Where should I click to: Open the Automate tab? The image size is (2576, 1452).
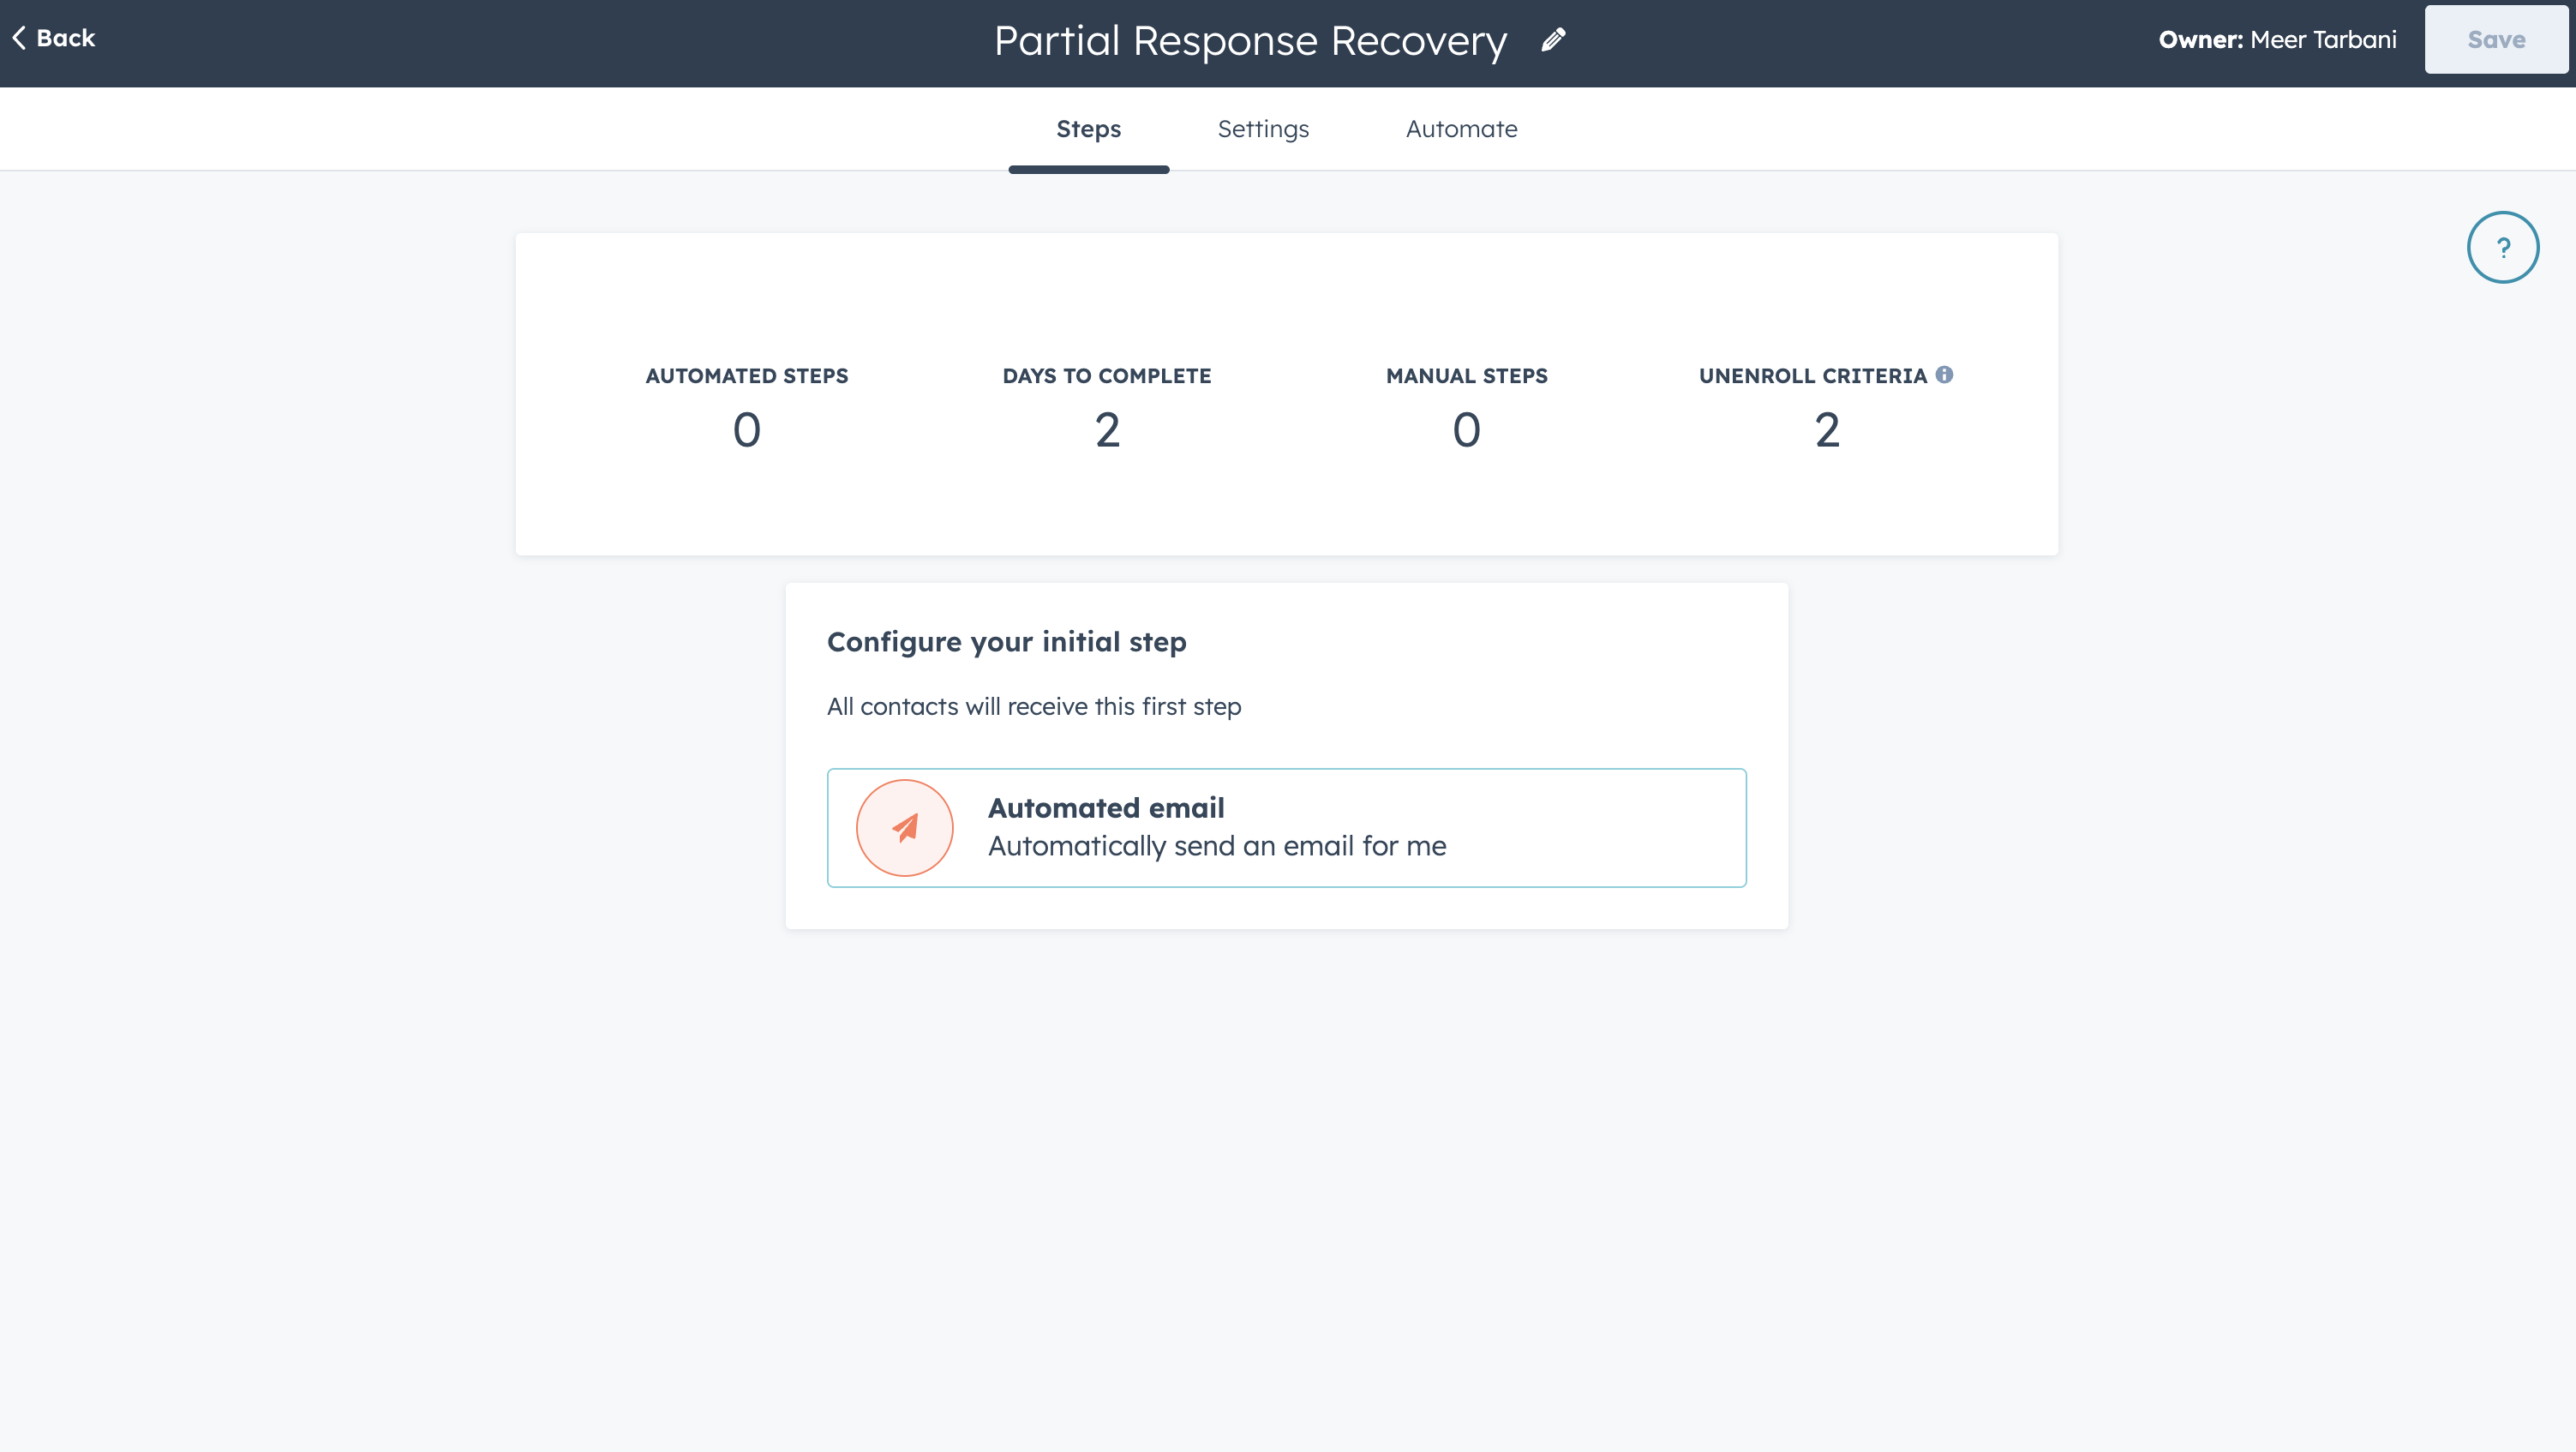tap(1461, 128)
